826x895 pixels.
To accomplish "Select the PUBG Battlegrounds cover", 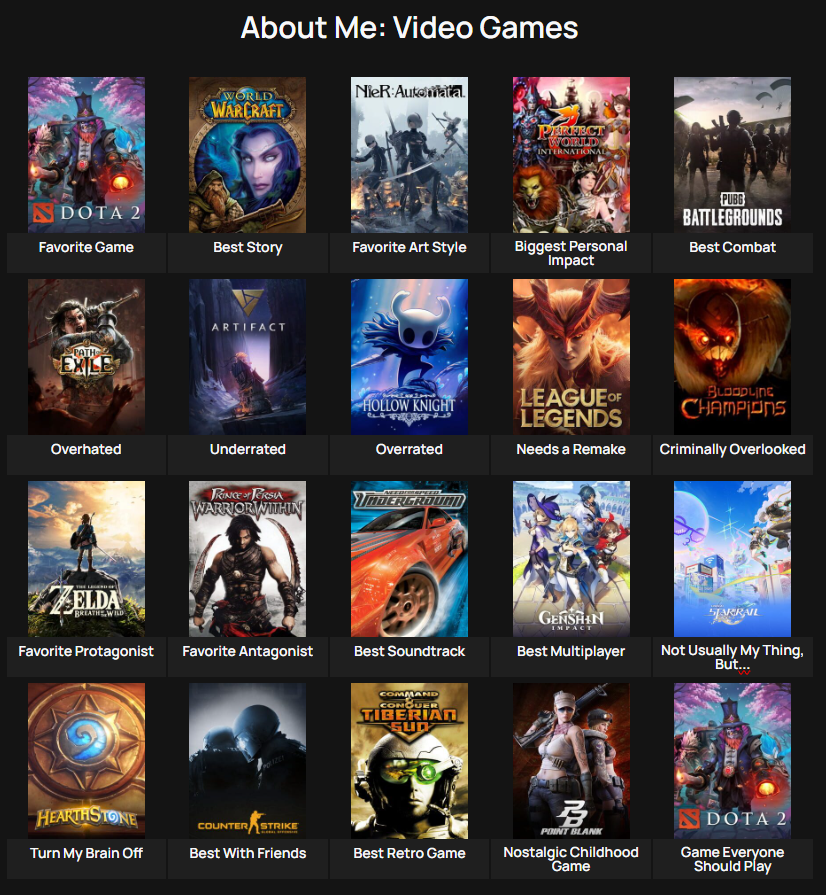I will [x=732, y=155].
